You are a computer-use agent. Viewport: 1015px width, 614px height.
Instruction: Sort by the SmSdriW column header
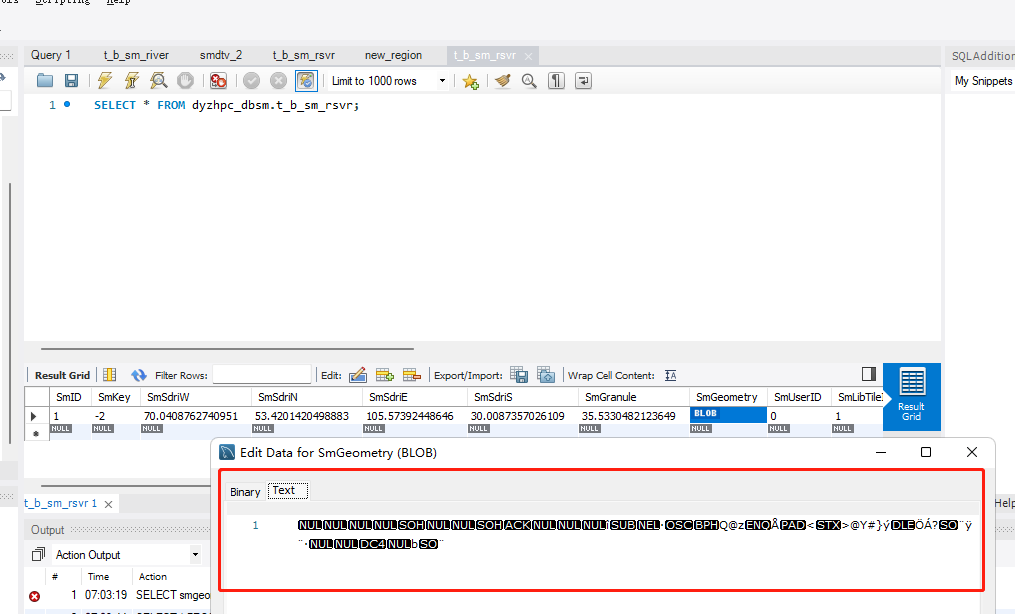[x=195, y=397]
